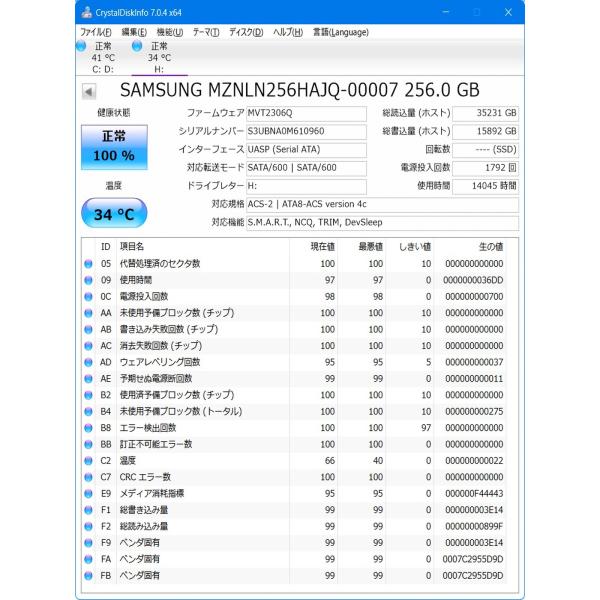Click the 34 °C temperature button
This screenshot has width=600, height=600.
point(114,213)
